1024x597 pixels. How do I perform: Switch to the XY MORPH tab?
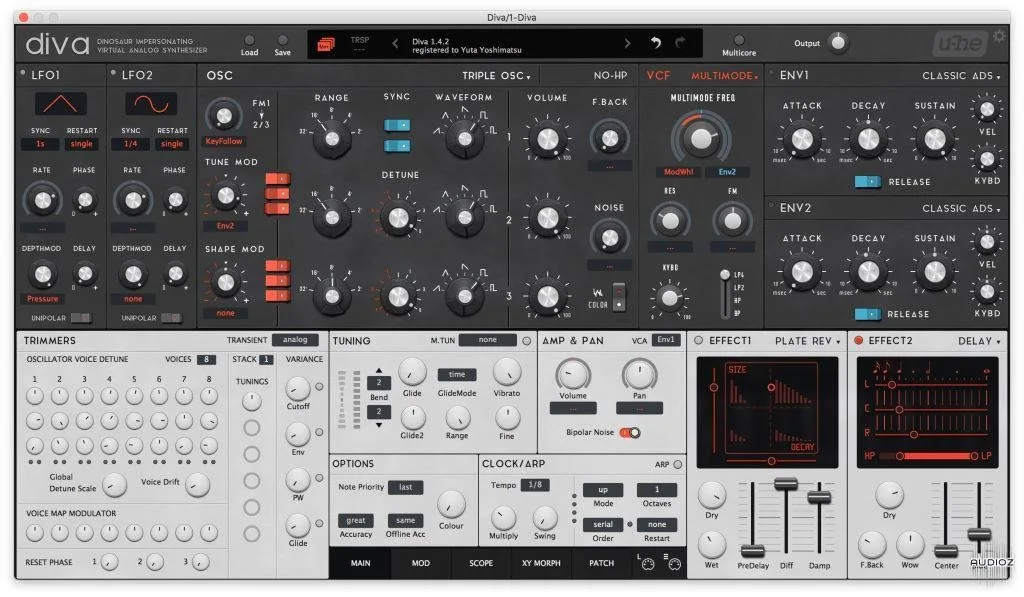point(541,563)
